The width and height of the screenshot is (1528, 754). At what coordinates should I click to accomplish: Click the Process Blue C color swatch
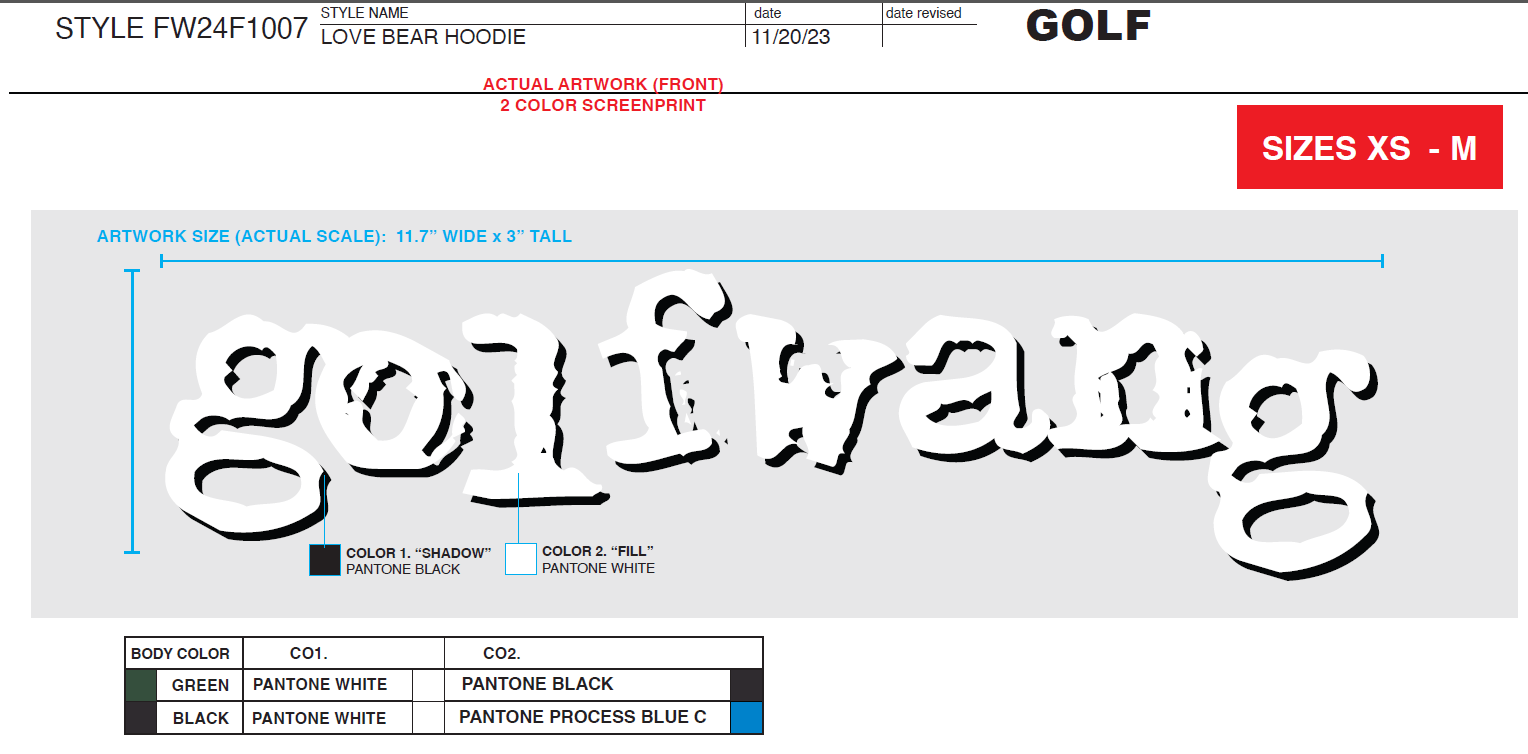747,718
